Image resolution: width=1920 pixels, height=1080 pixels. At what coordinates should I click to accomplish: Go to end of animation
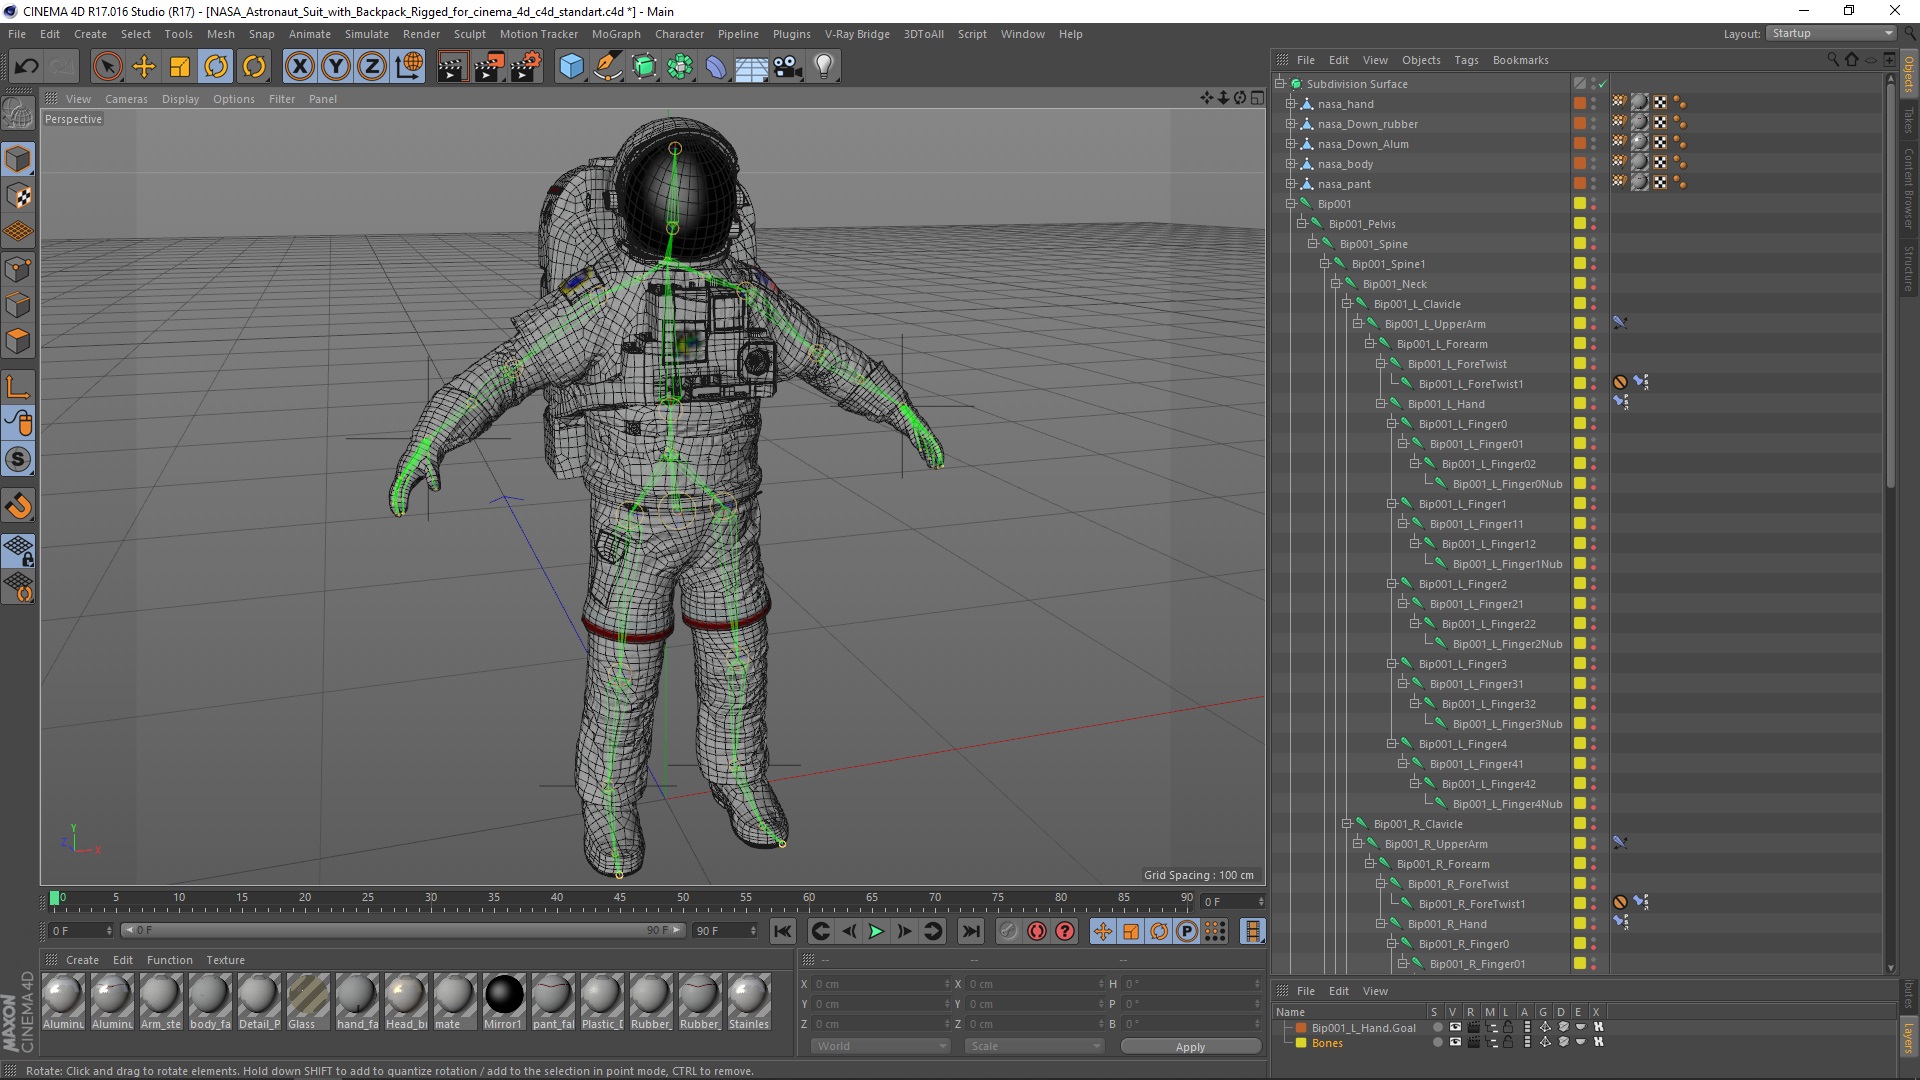(x=970, y=931)
